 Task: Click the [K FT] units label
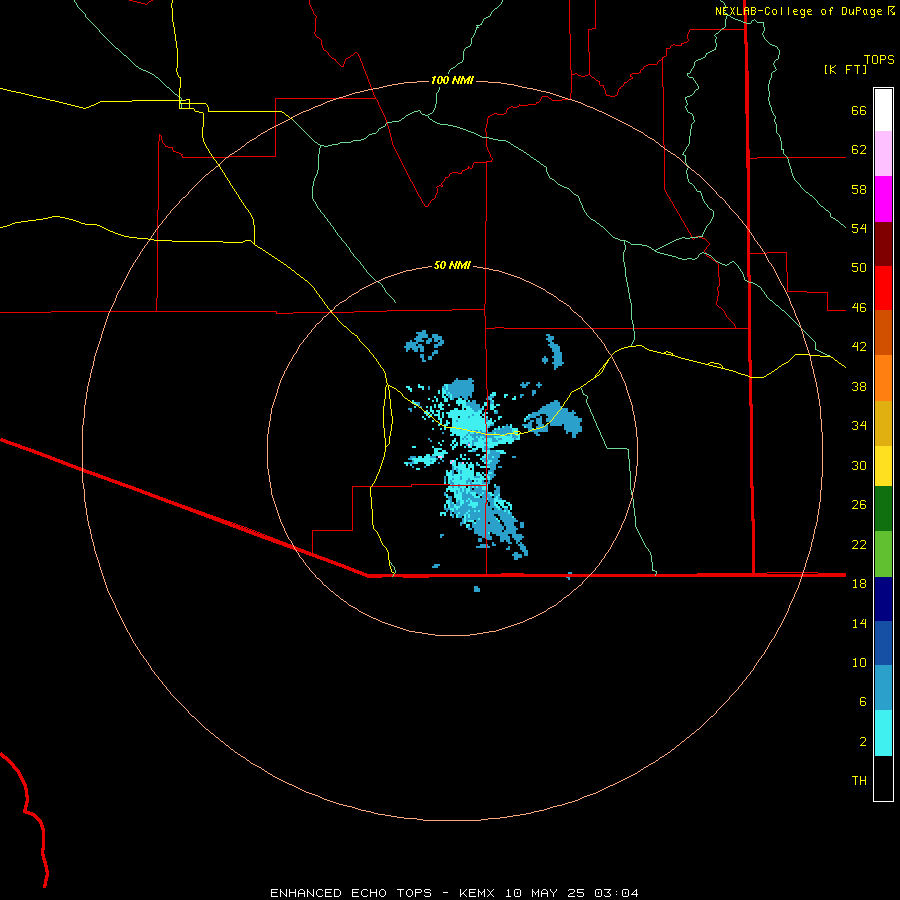click(x=845, y=69)
